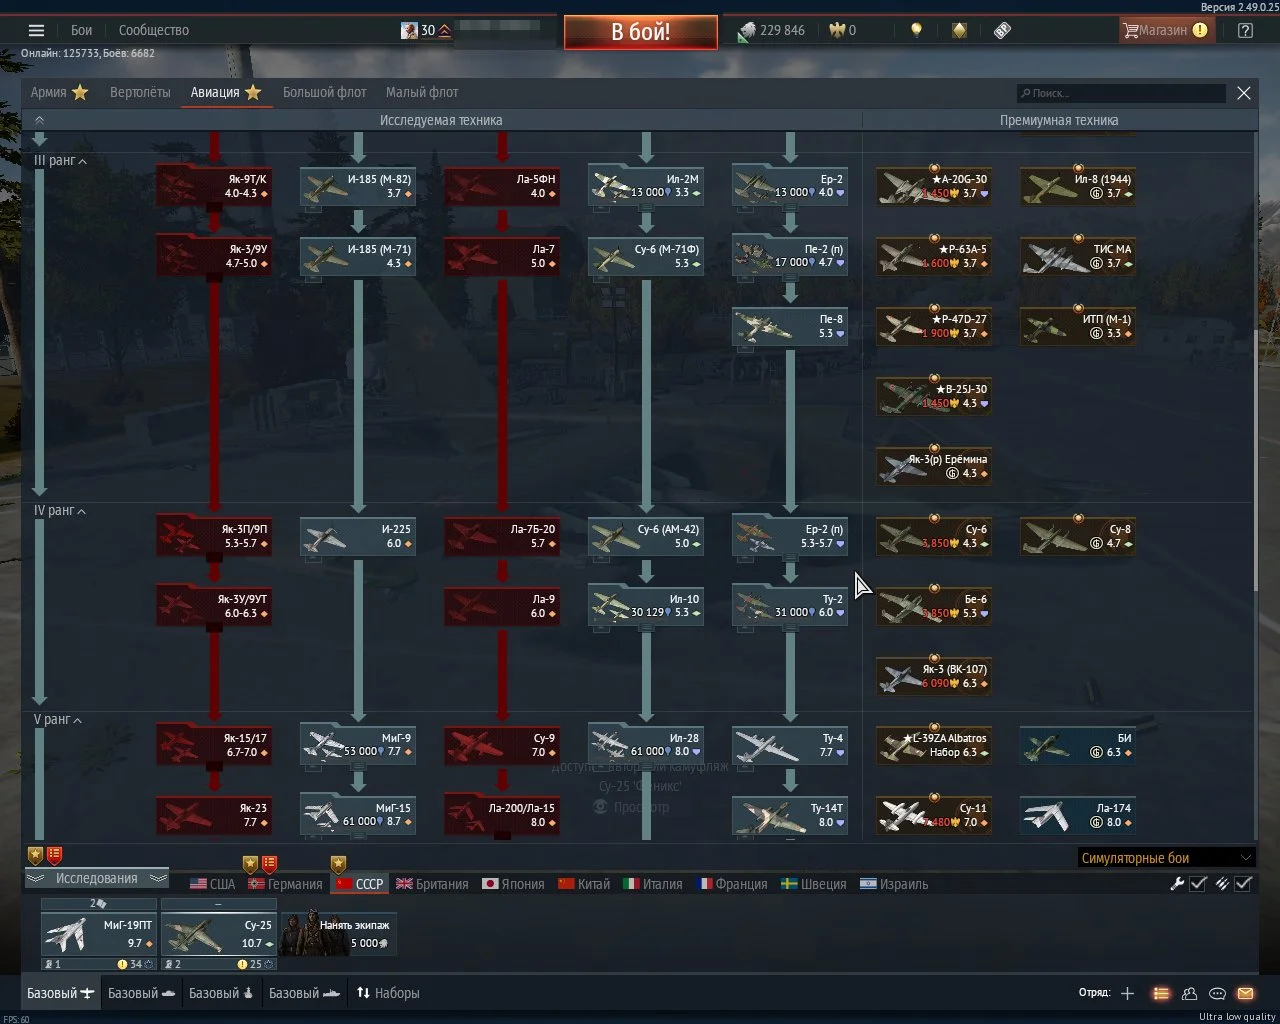Screen dimensions: 1280x1024
Task: Click the Поиск search field
Action: (x=1121, y=93)
